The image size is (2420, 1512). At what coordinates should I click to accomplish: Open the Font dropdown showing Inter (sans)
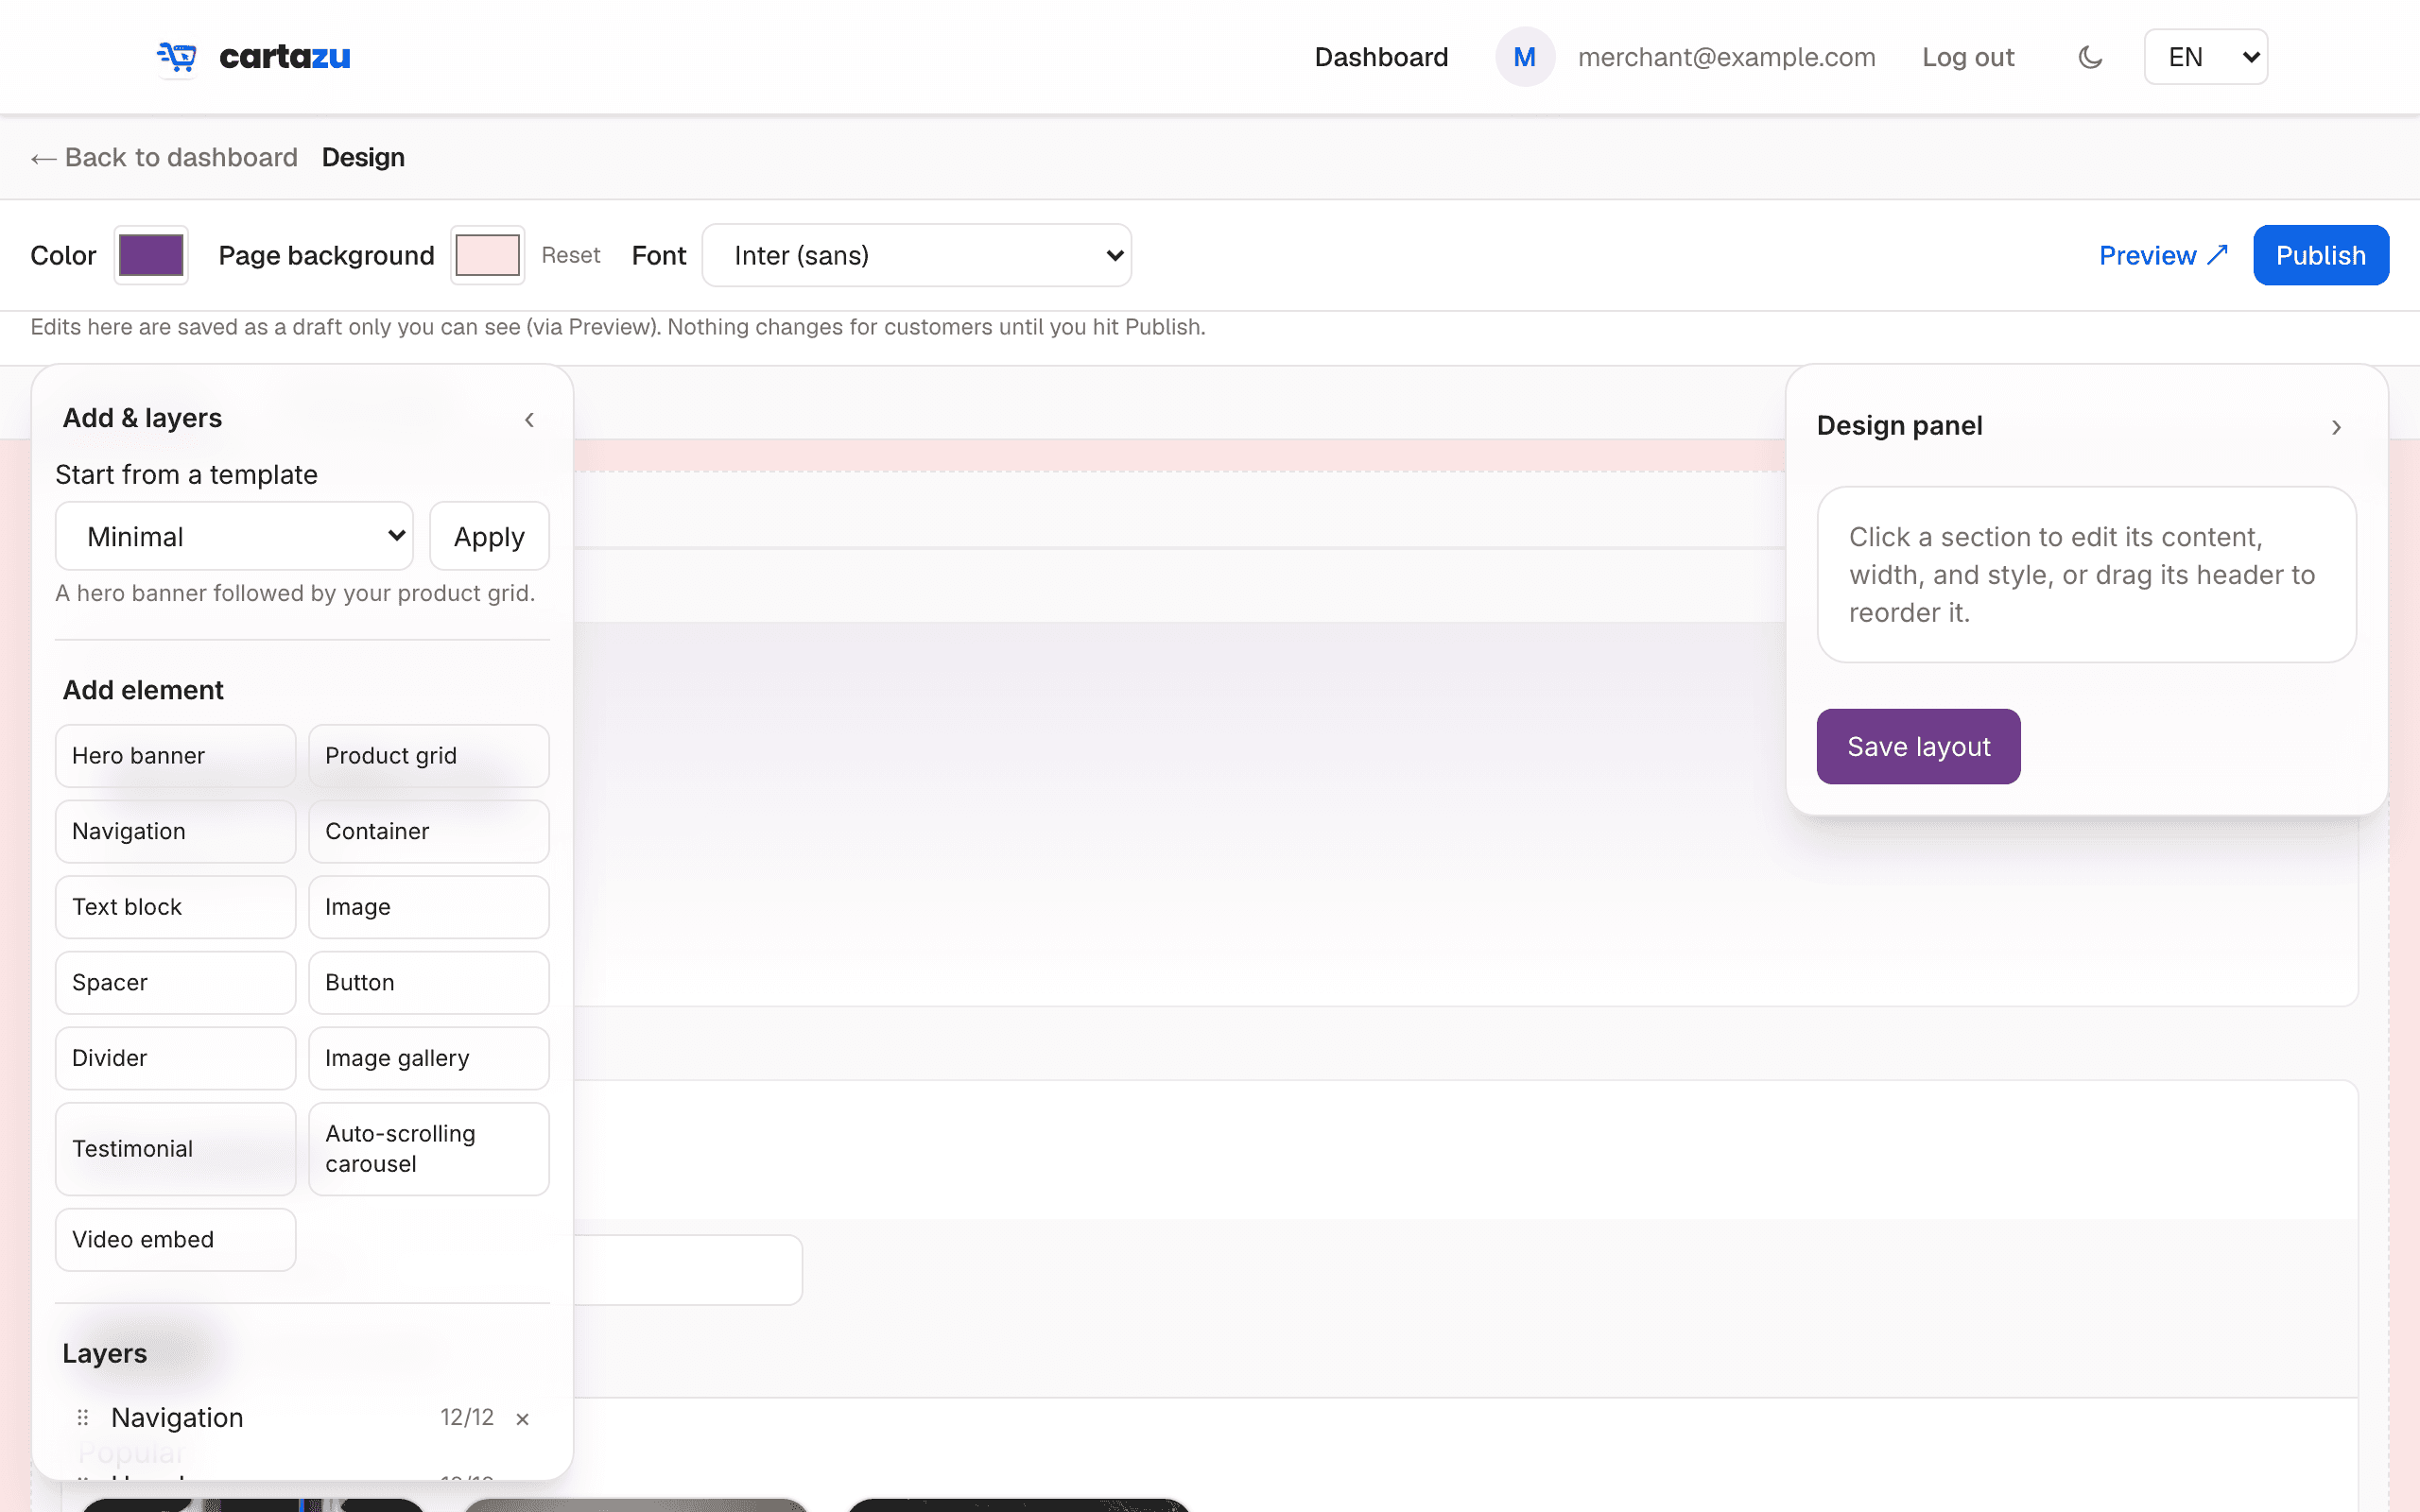click(916, 255)
